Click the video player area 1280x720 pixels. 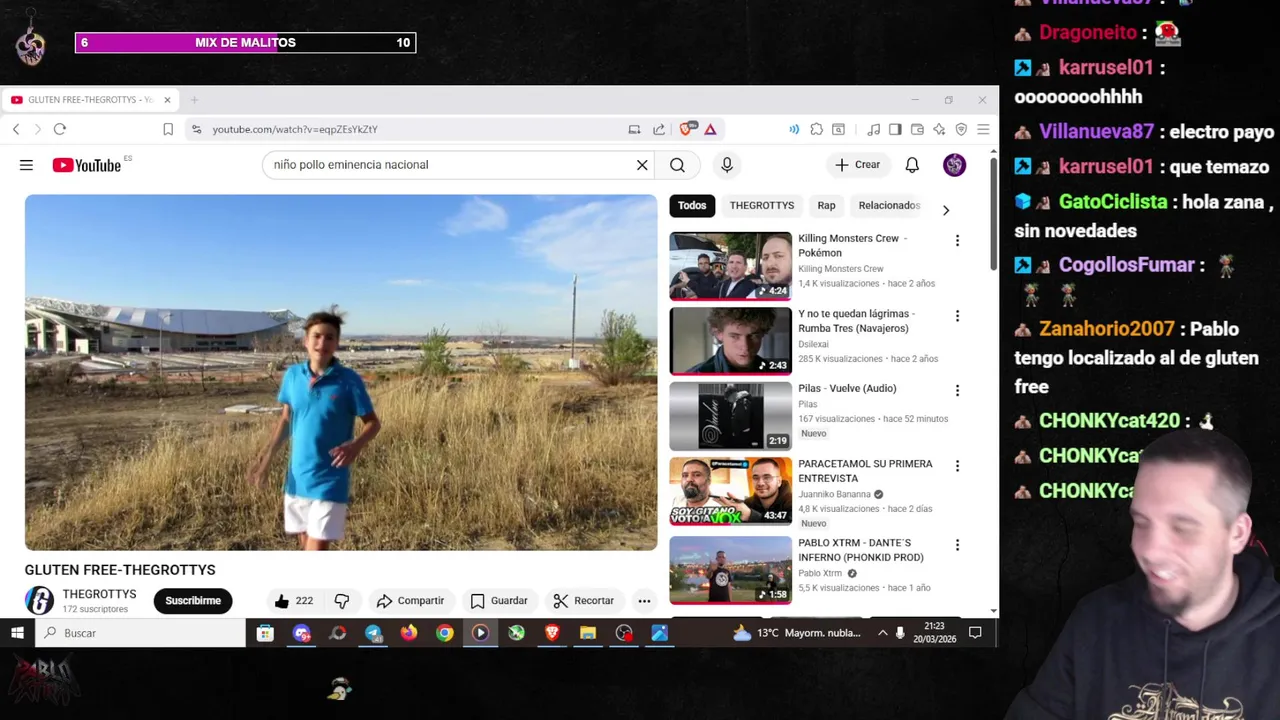click(341, 372)
